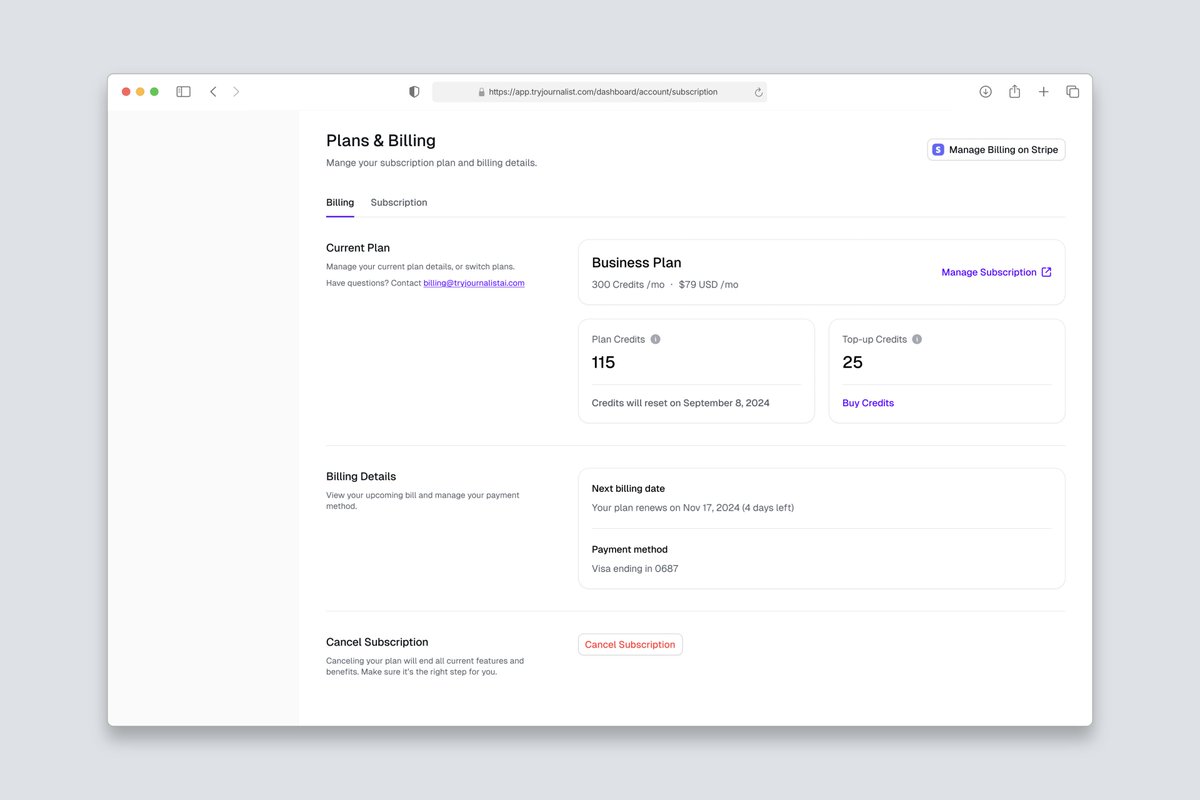Image resolution: width=1200 pixels, height=800 pixels.
Task: Go forward with the right chevron
Action: (x=236, y=92)
